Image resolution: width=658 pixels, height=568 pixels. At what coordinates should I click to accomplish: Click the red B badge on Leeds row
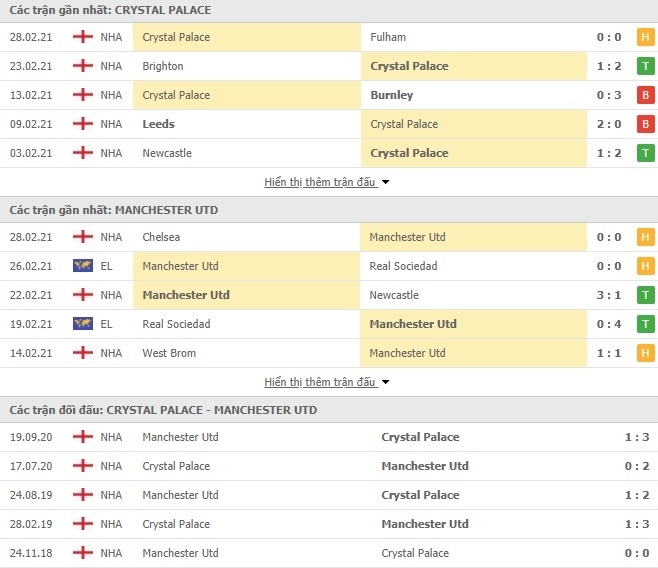645,124
